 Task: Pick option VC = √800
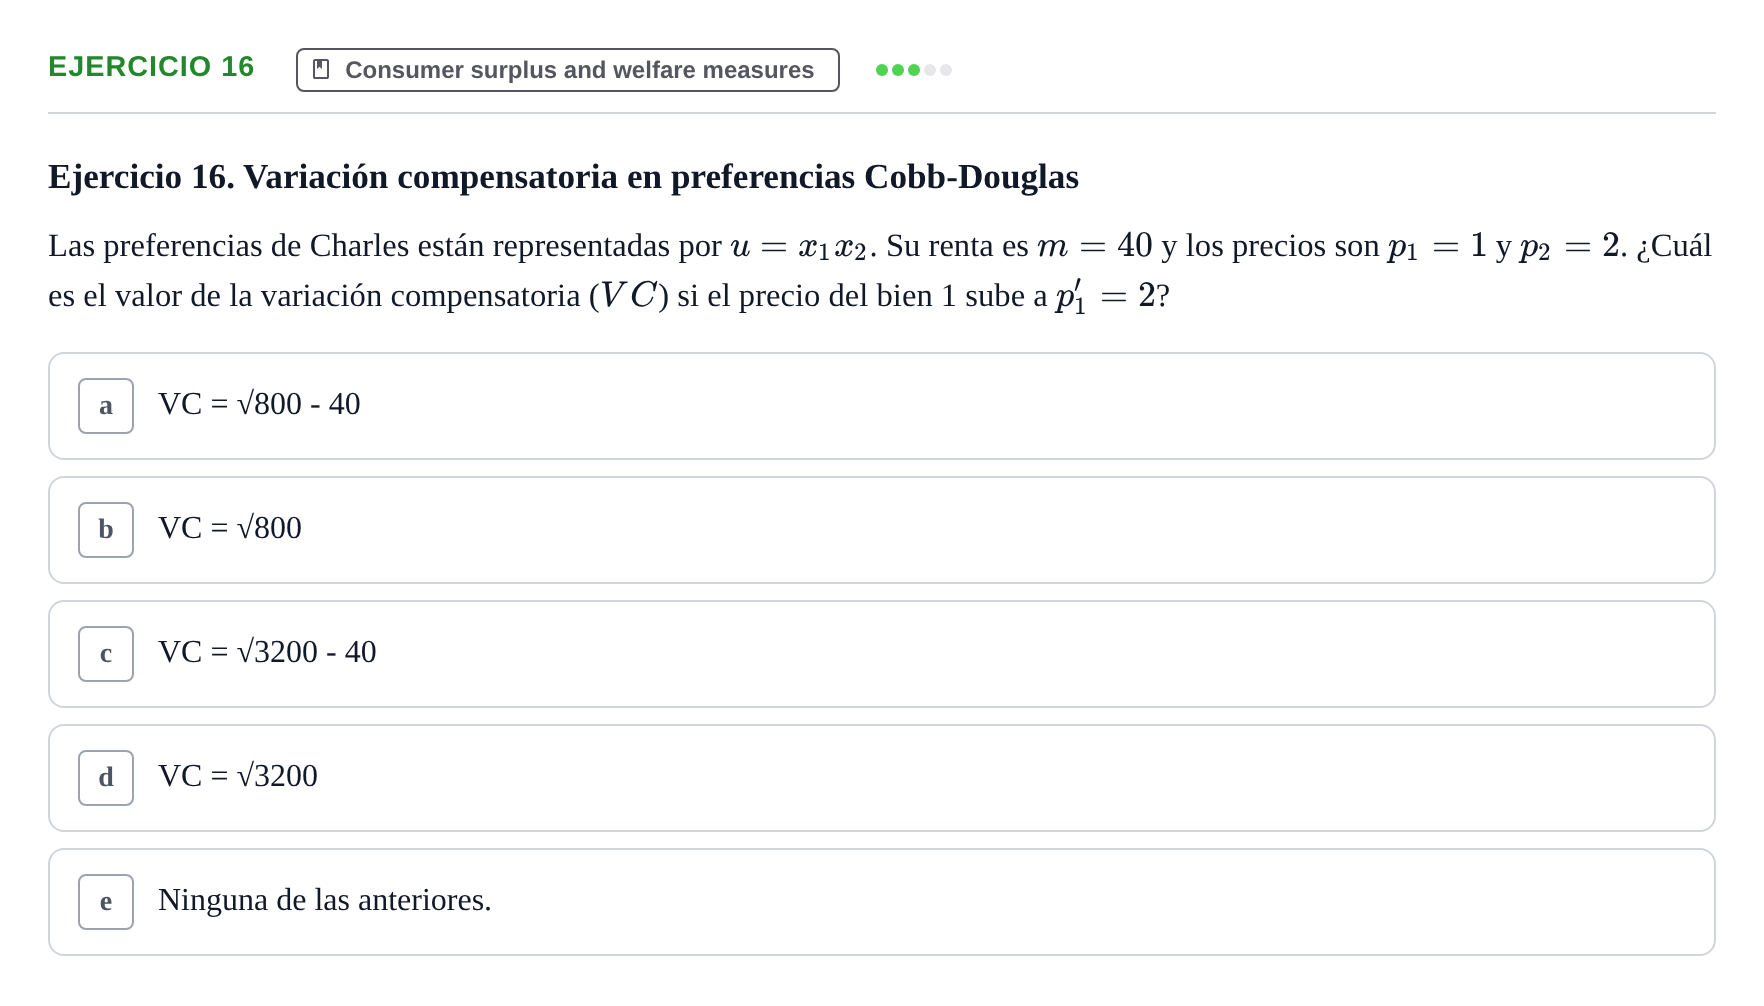coord(882,530)
